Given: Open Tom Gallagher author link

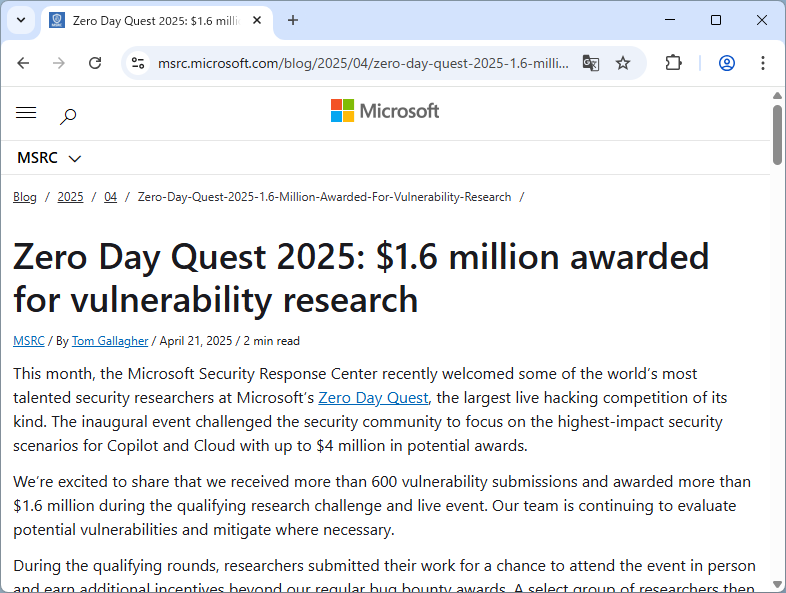Looking at the screenshot, I should click(x=110, y=341).
